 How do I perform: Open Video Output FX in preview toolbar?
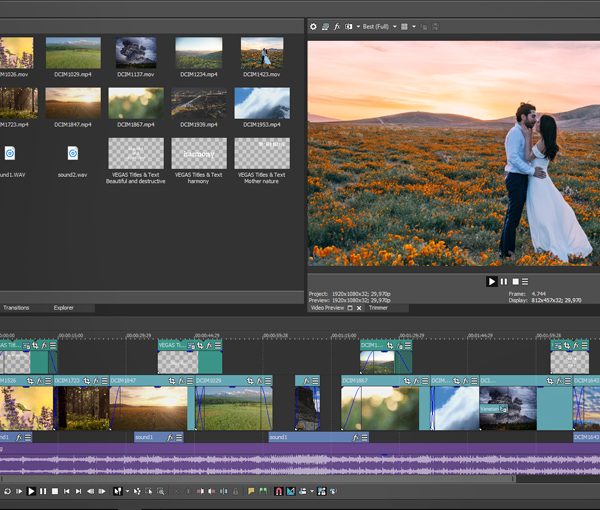tap(337, 27)
